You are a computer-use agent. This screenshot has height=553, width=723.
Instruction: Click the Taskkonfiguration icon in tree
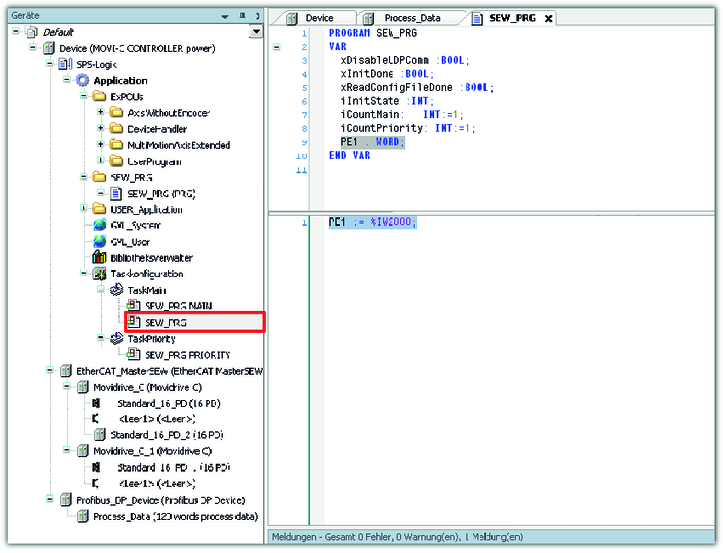coord(99,273)
